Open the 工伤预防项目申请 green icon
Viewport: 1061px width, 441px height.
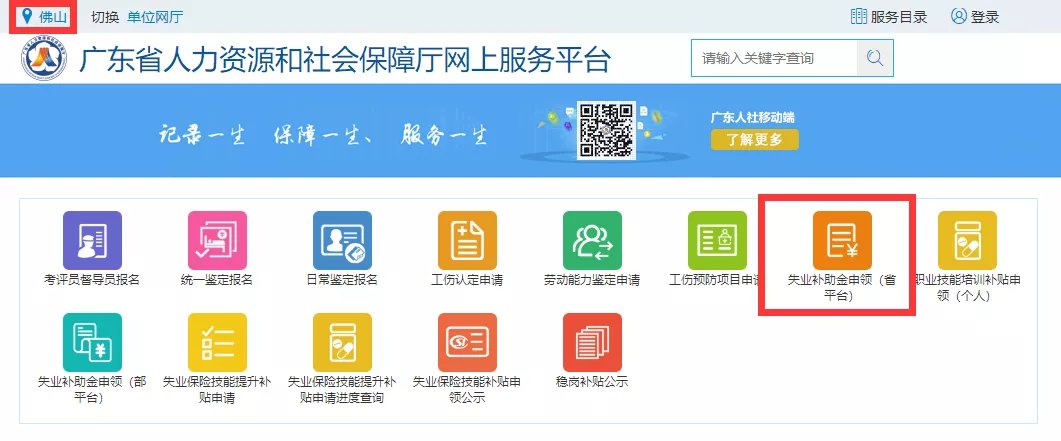pyautogui.click(x=717, y=240)
